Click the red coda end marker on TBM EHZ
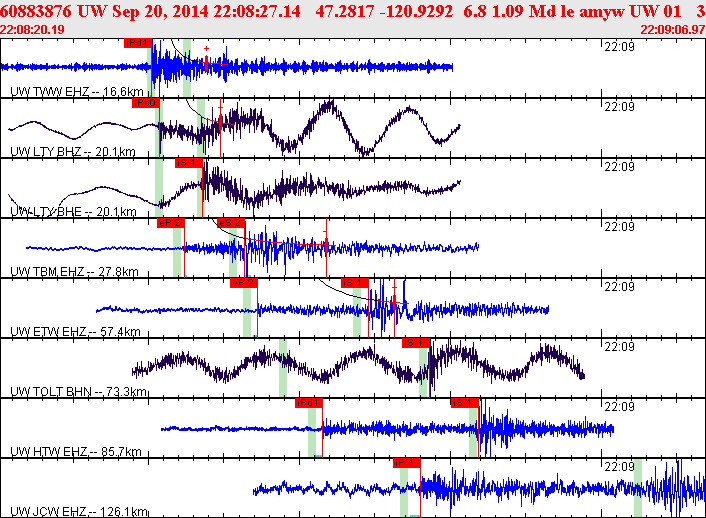 [326, 247]
